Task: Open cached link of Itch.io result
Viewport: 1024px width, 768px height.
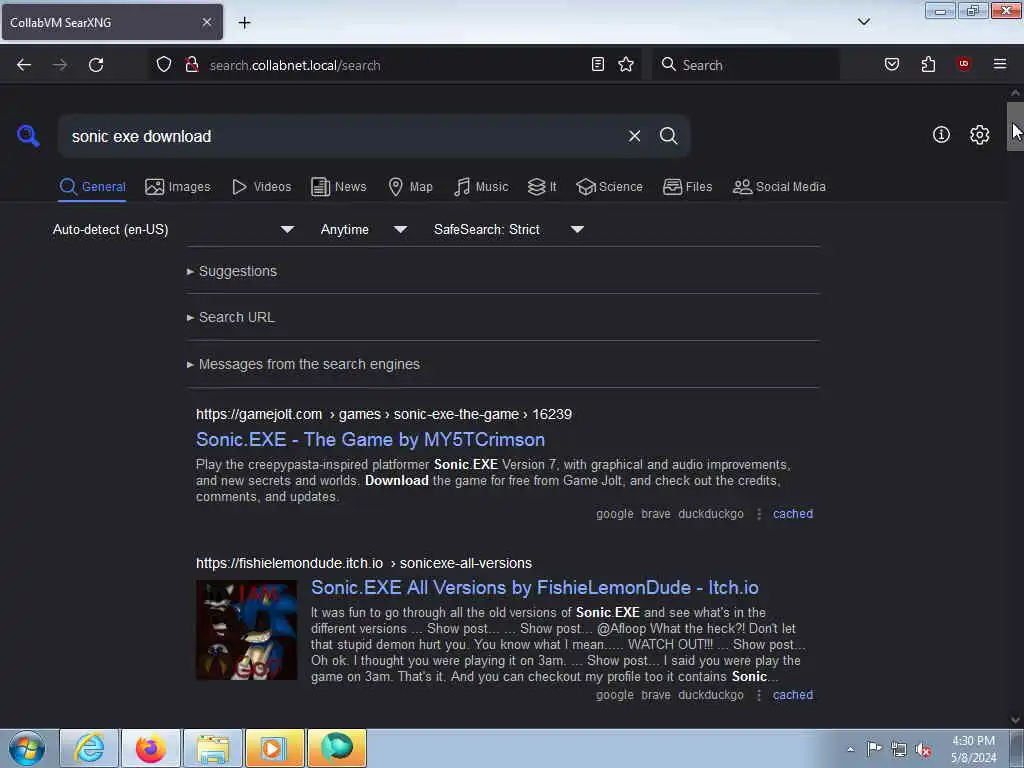Action: point(793,695)
